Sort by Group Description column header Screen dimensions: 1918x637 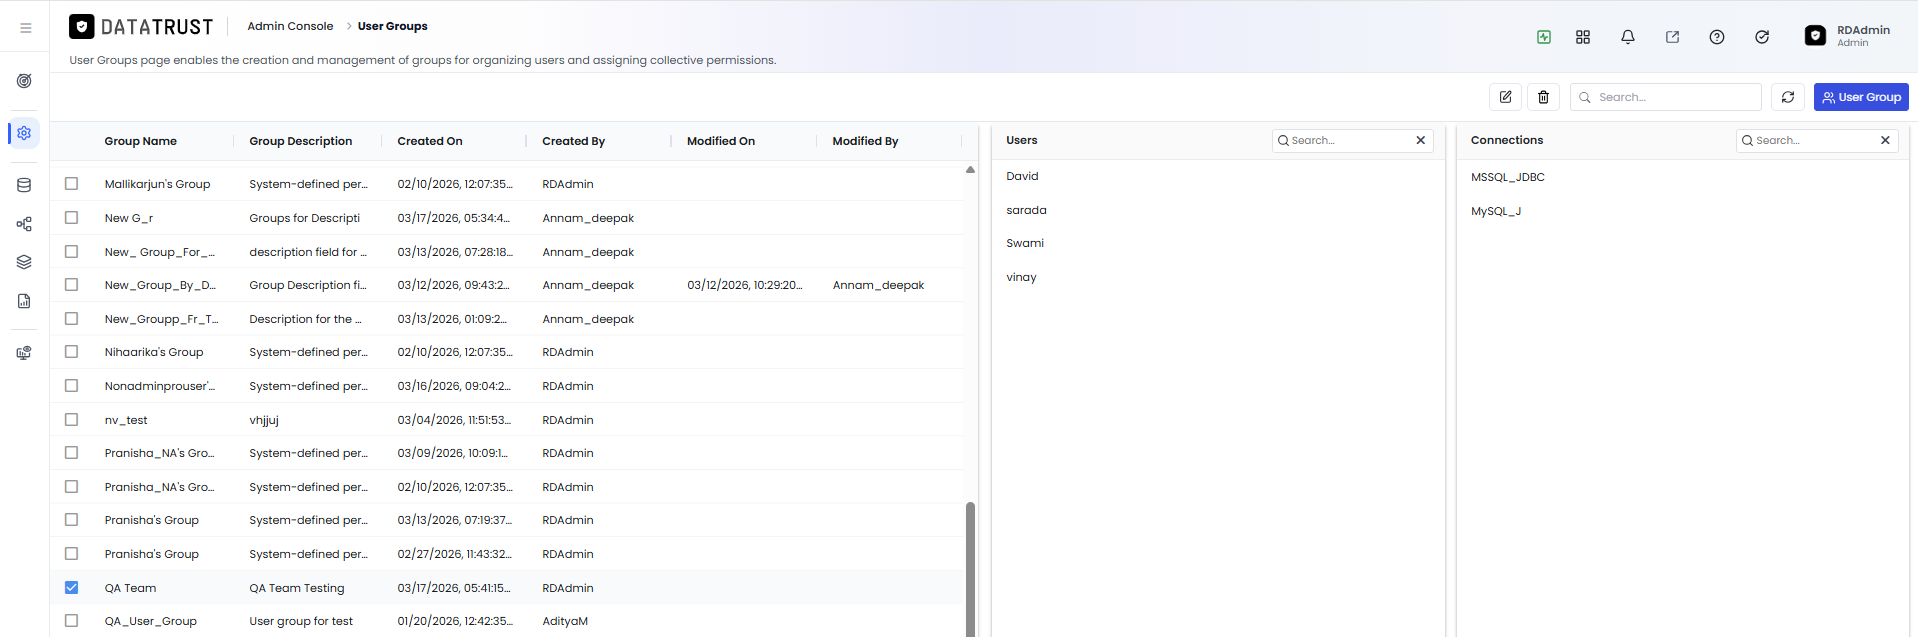coord(300,141)
